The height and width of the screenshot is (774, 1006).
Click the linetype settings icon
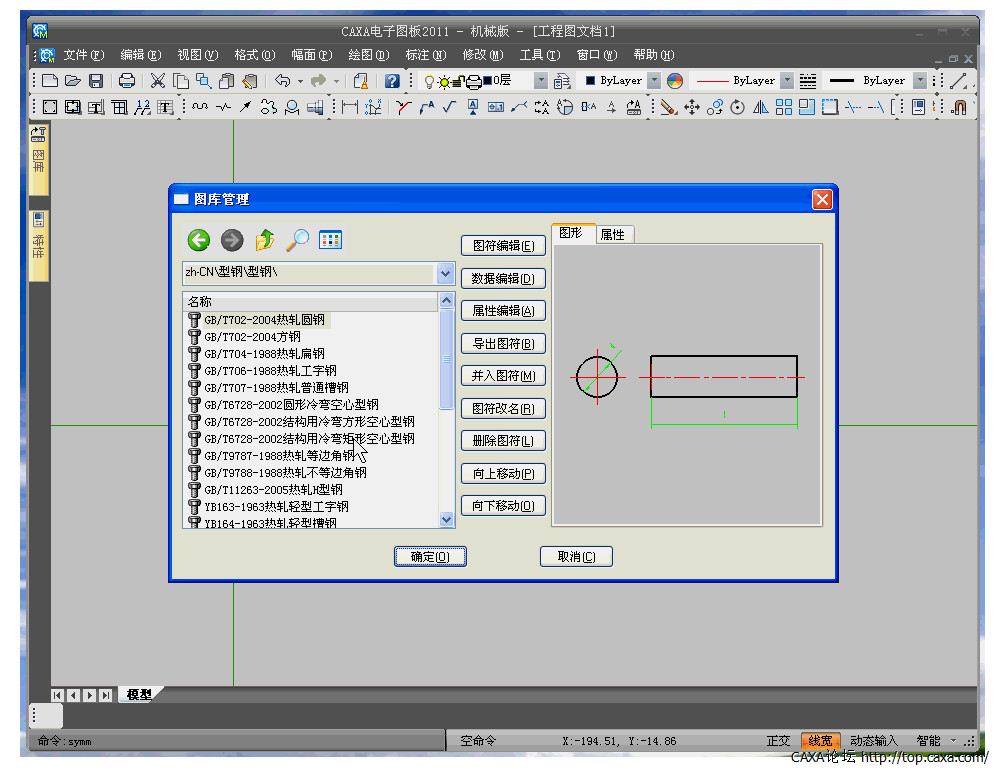(x=808, y=81)
